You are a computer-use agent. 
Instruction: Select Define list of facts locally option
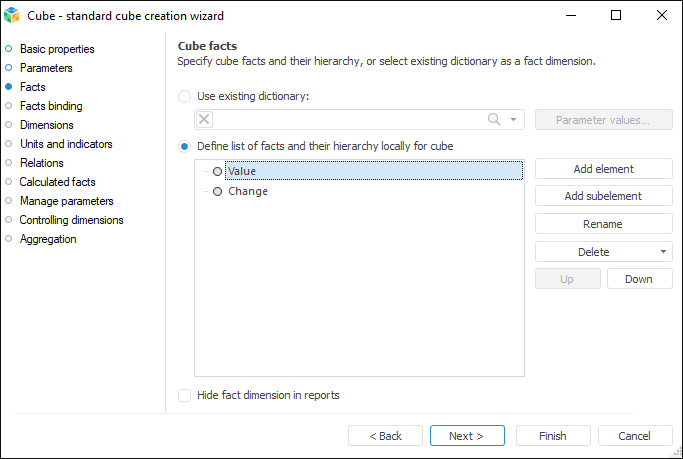point(184,146)
